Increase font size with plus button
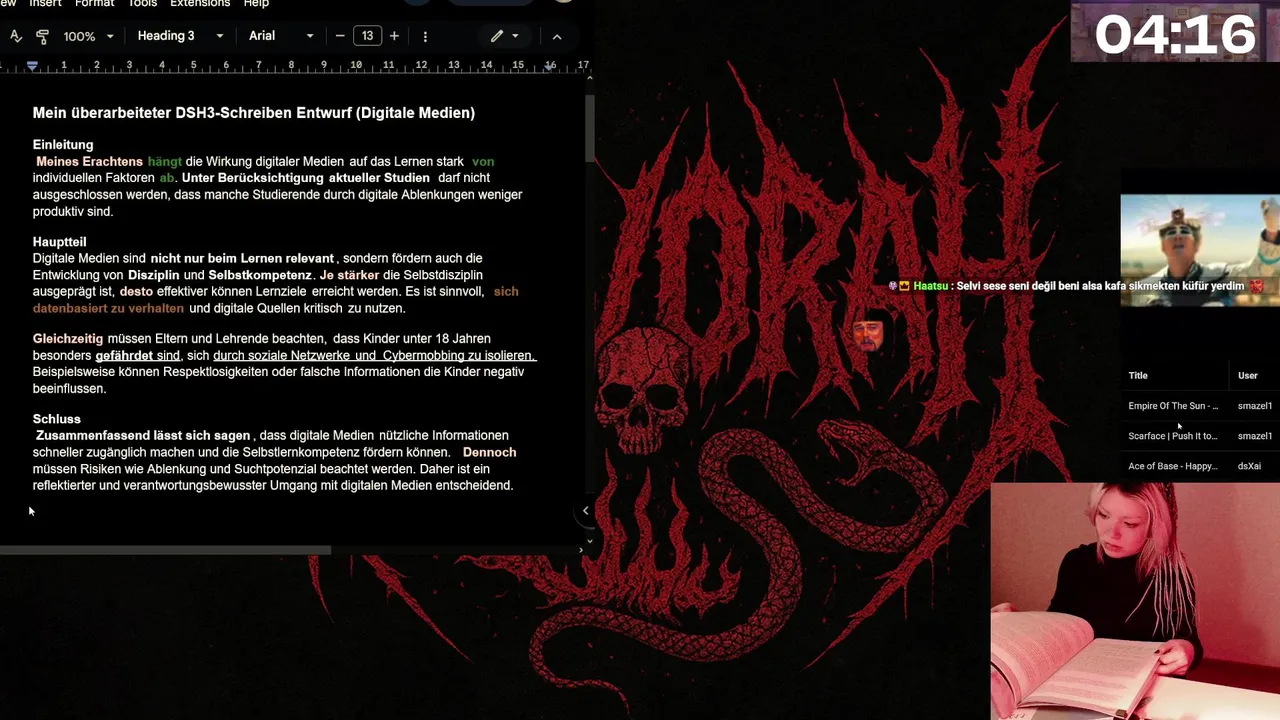The width and height of the screenshot is (1280, 720). pyautogui.click(x=394, y=36)
